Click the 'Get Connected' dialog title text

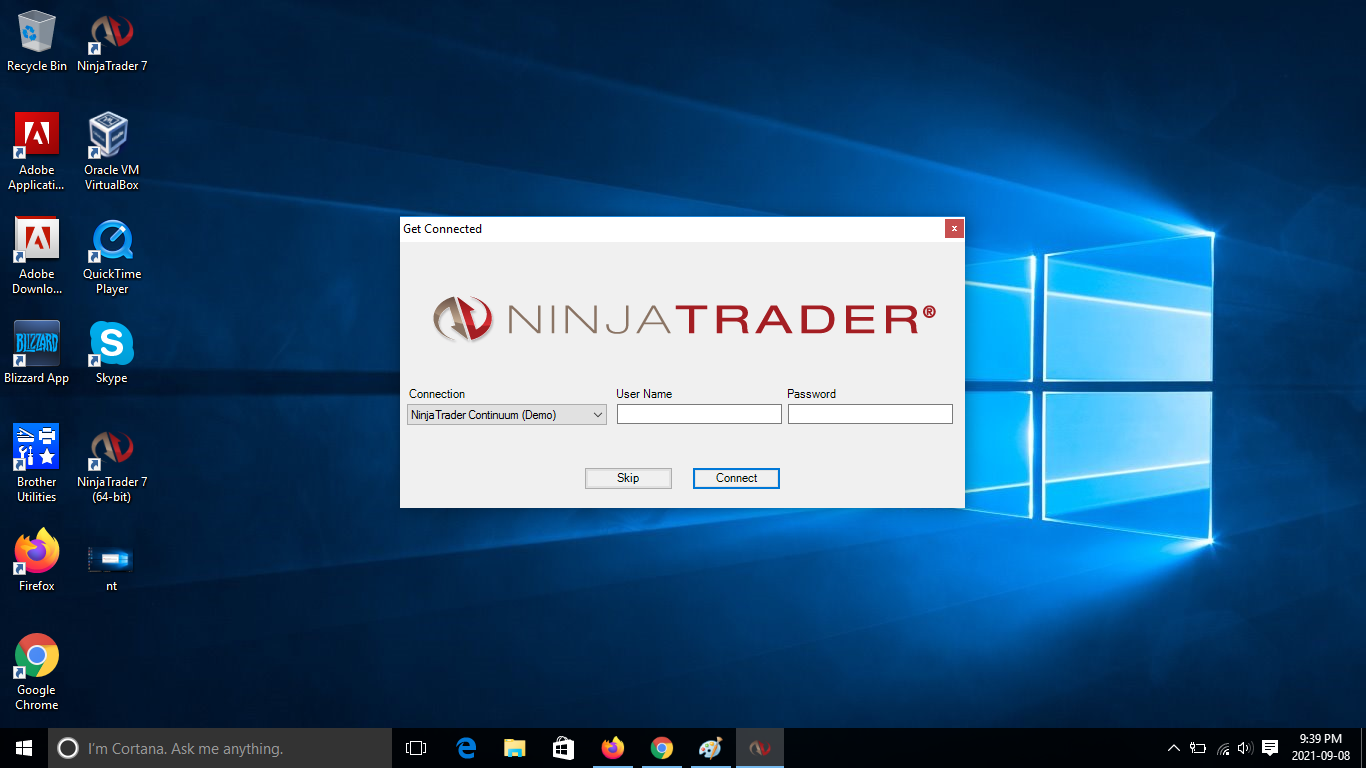tap(442, 229)
